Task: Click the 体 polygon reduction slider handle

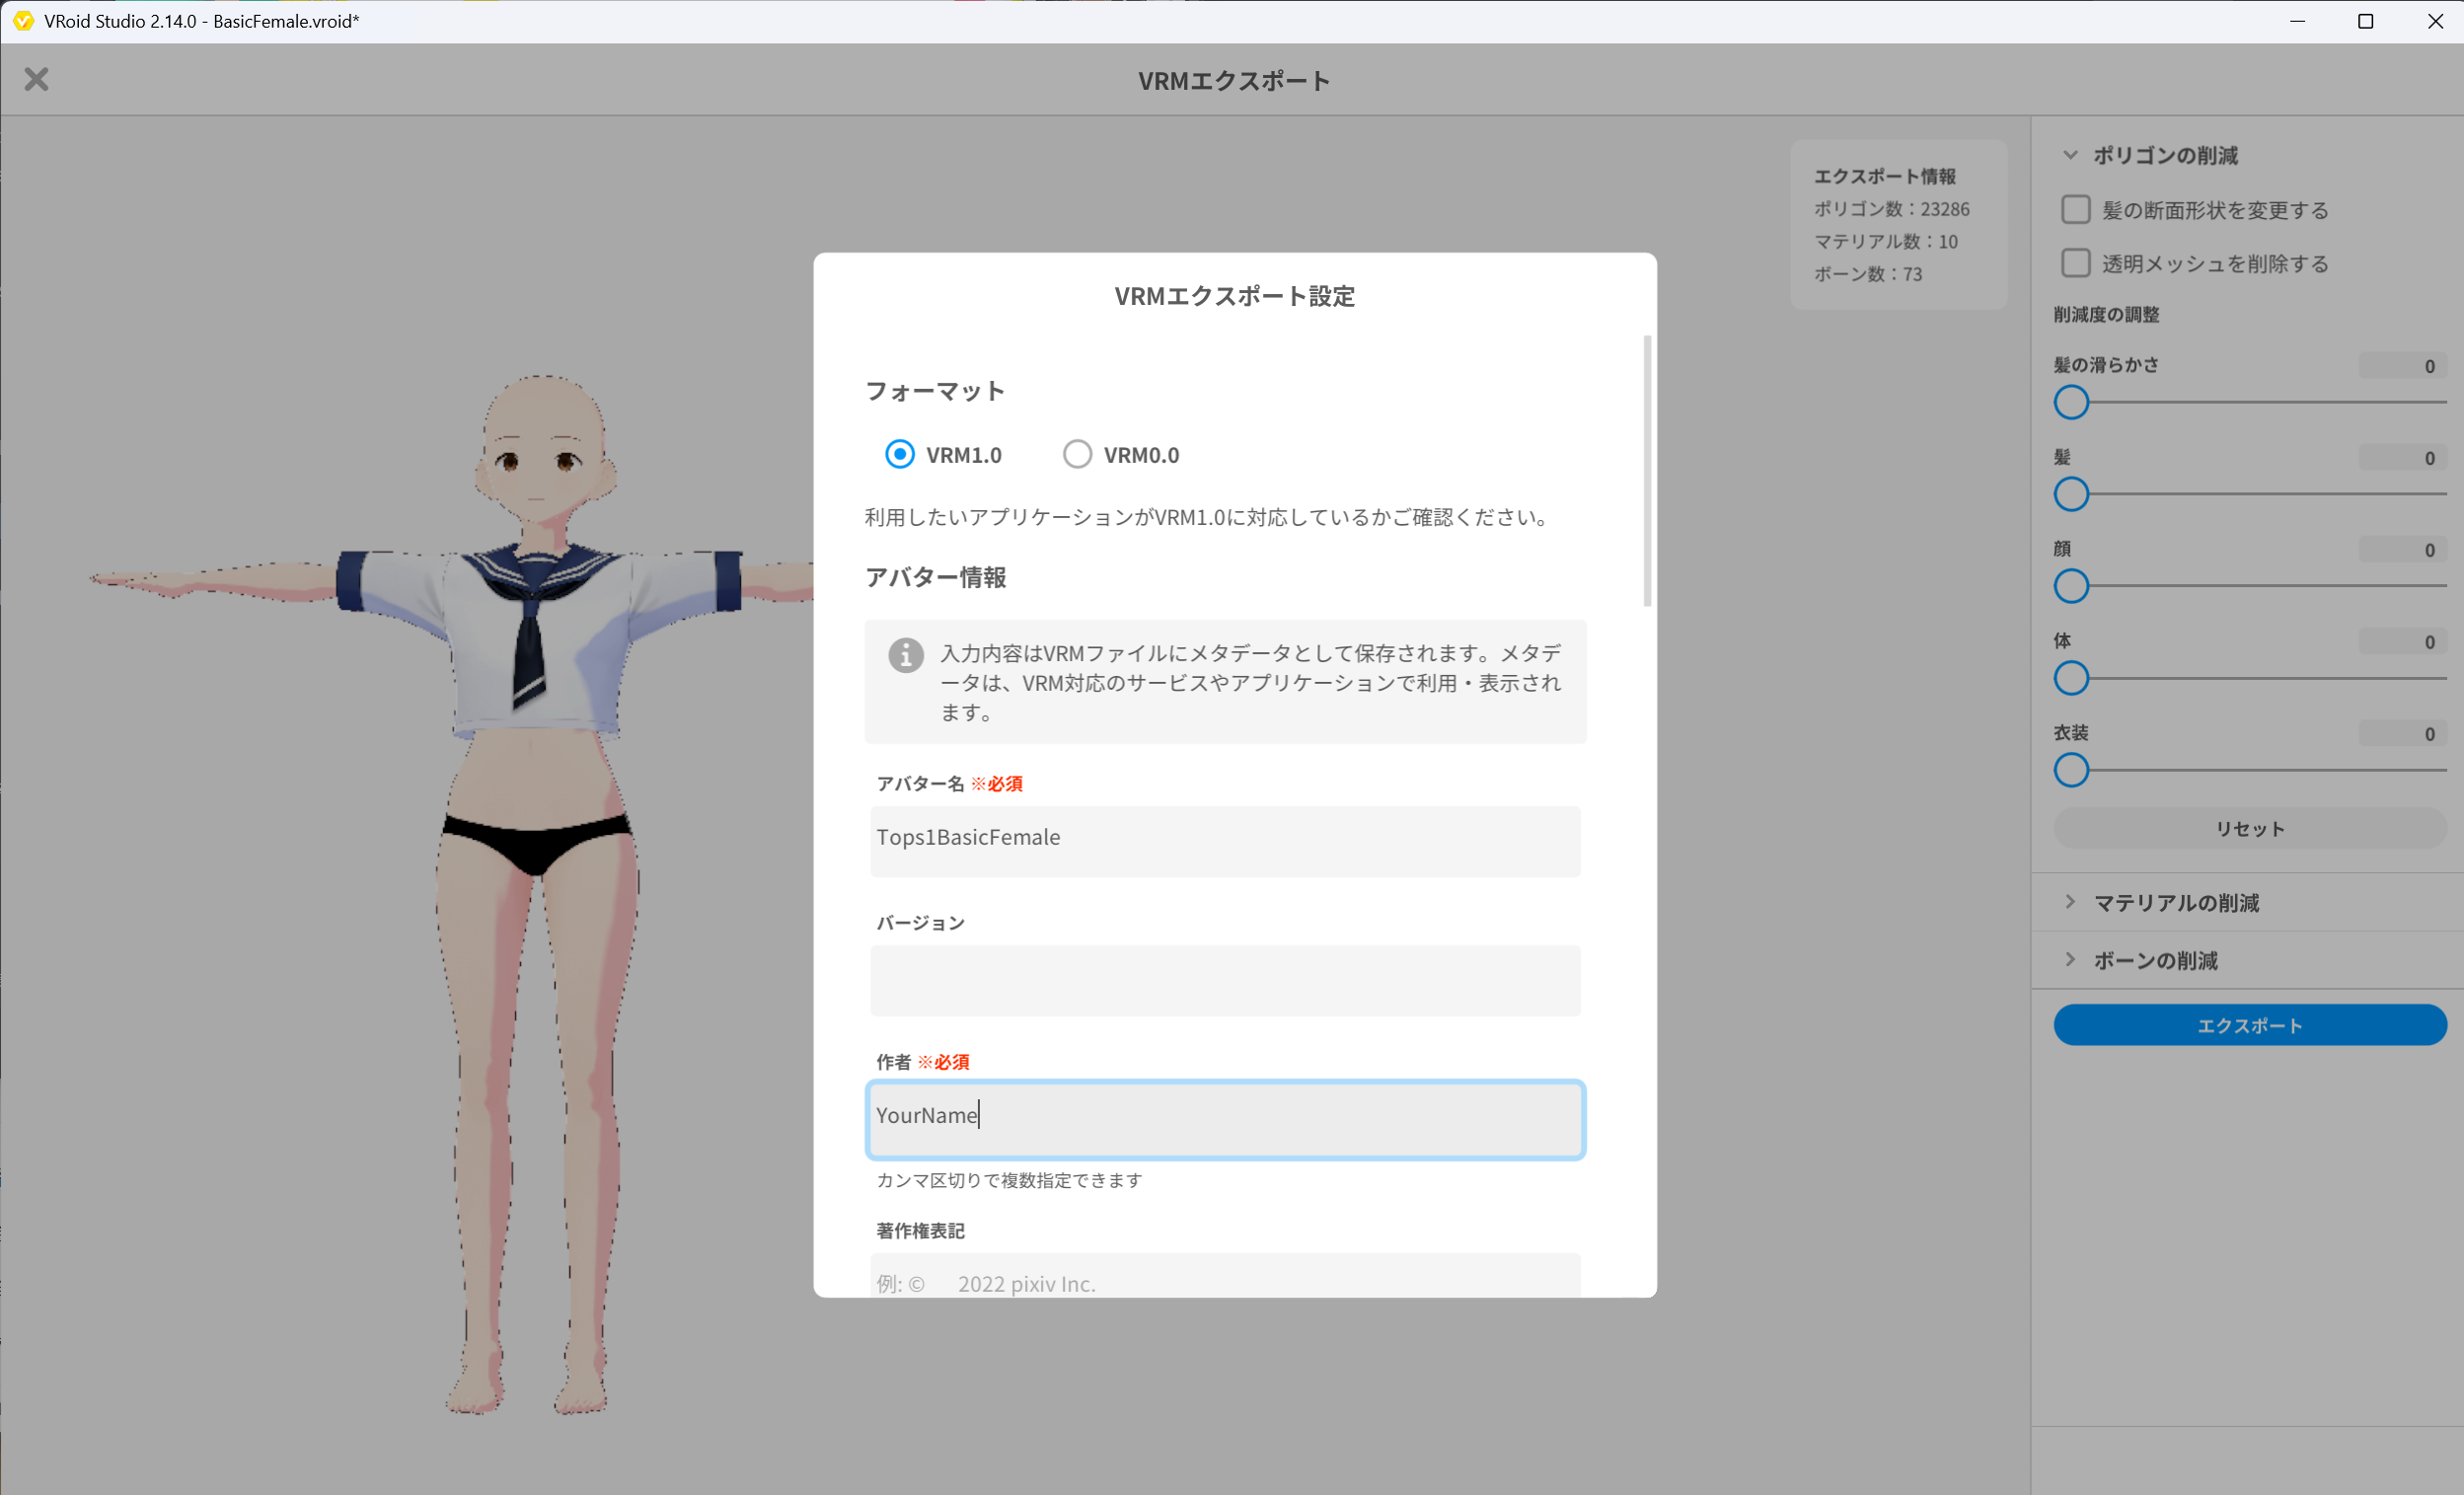Action: click(x=2071, y=678)
